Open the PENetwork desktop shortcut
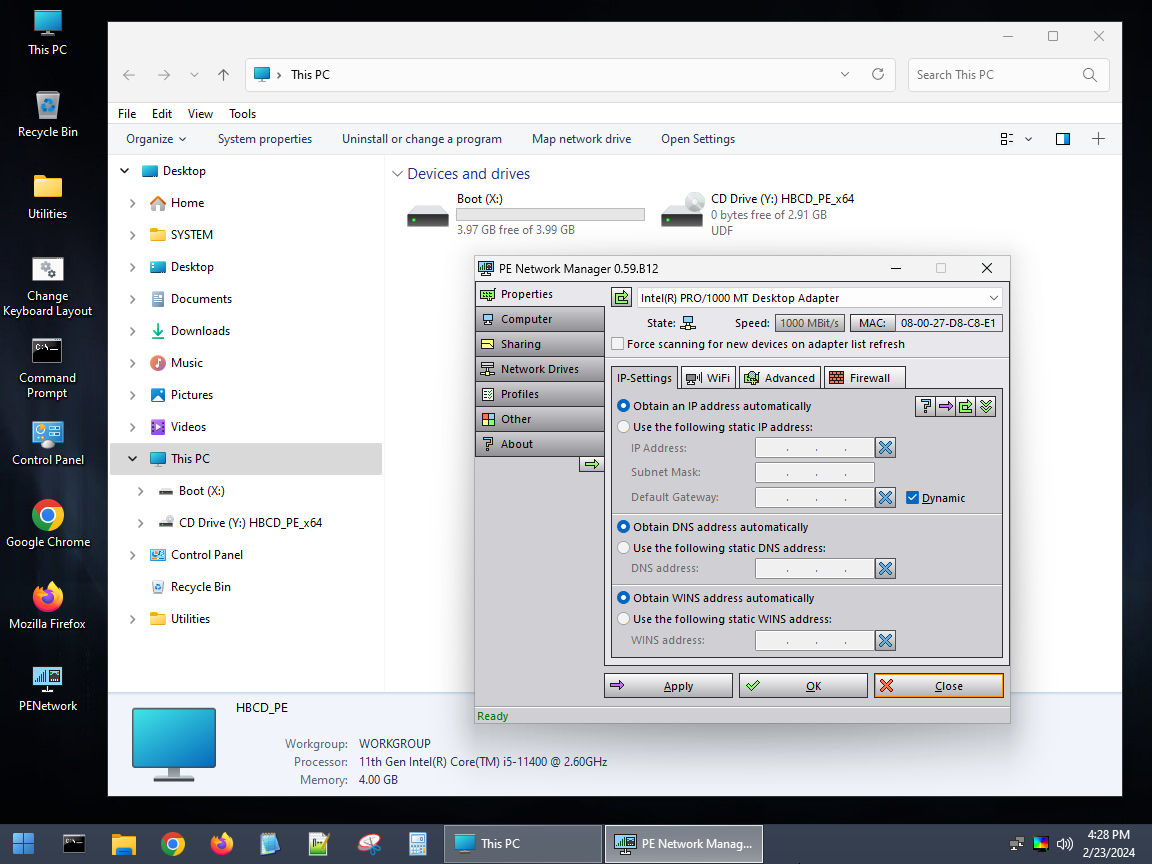 pos(48,688)
